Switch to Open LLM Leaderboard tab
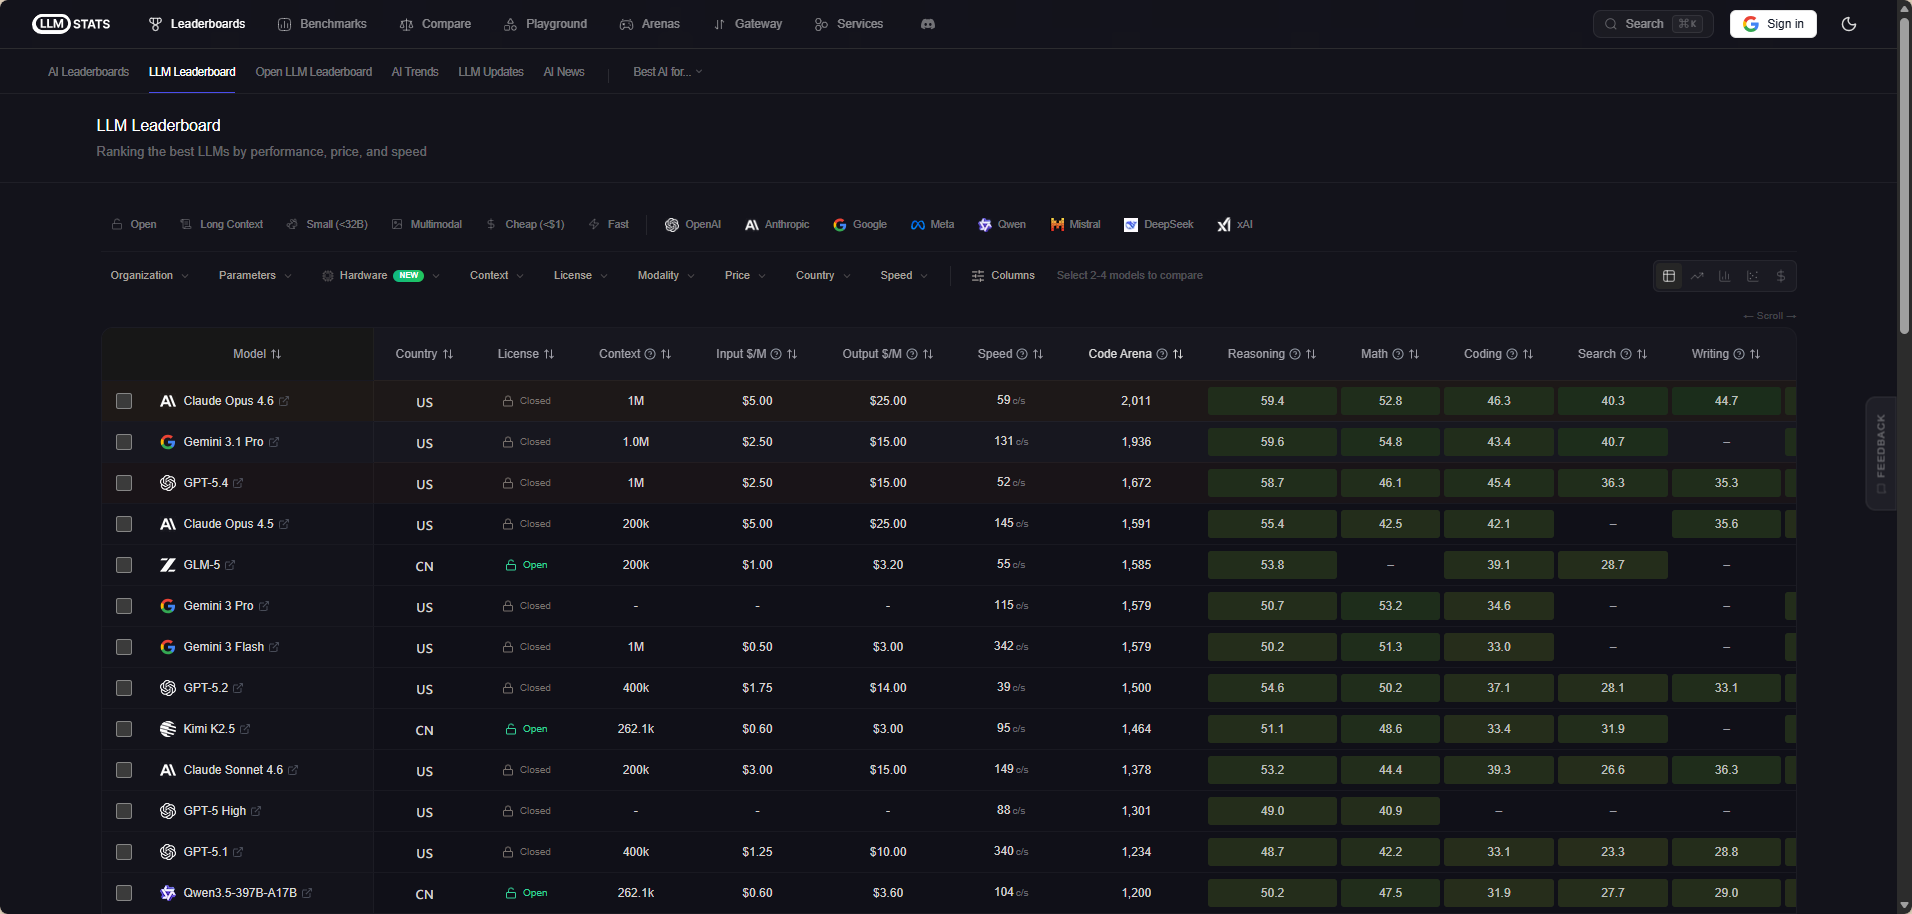The image size is (1912, 914). (x=314, y=72)
